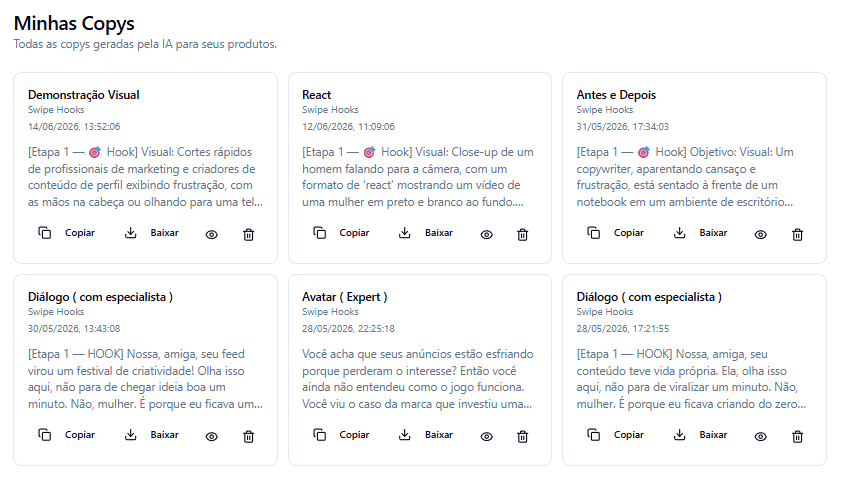The width and height of the screenshot is (843, 483).
Task: Click trash icon on Avatar ( Expert ) card
Action: tap(523, 436)
